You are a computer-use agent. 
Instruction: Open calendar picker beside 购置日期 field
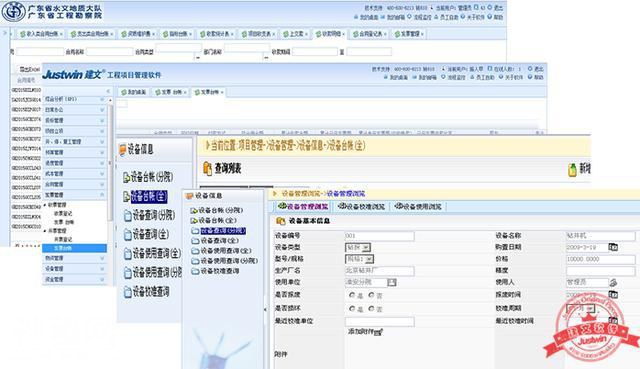coord(613,247)
